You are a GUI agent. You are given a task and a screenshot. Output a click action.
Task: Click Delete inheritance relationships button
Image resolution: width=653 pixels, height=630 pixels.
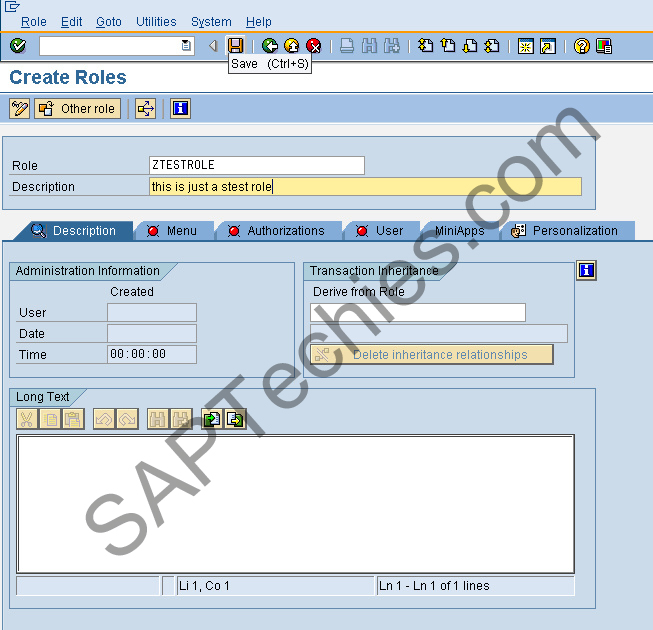click(432, 354)
